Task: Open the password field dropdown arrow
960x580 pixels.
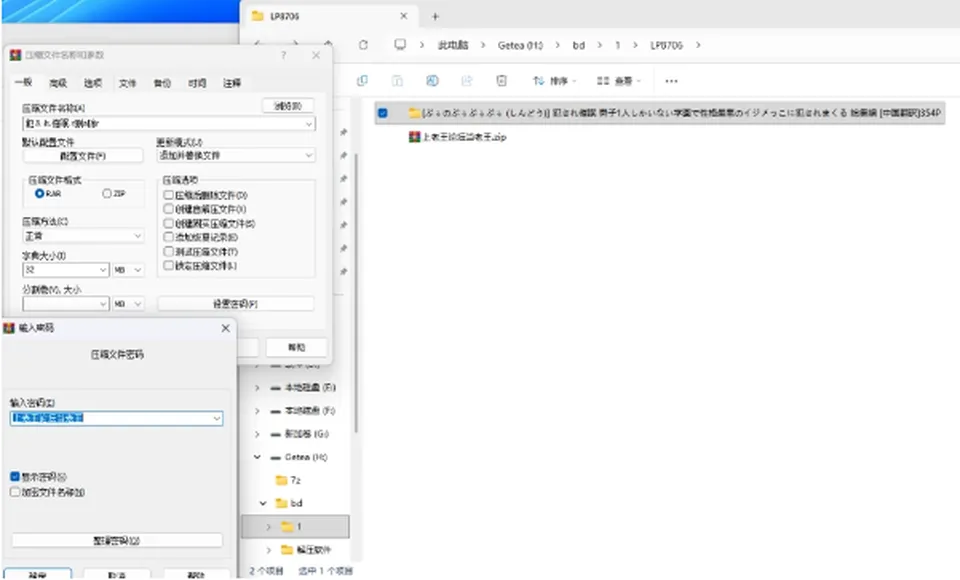Action: point(217,418)
